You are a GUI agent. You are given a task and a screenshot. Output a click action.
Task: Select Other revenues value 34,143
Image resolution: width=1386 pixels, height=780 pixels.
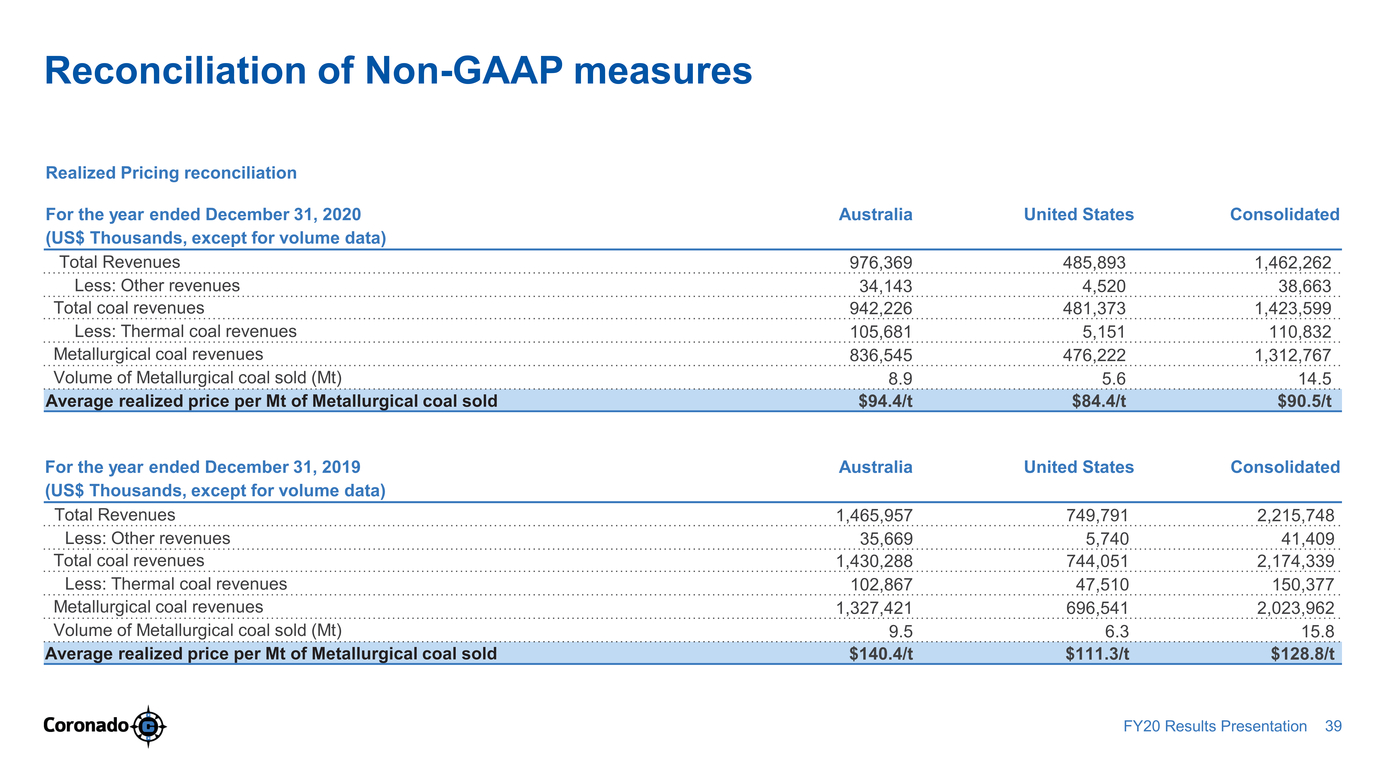[x=885, y=287]
